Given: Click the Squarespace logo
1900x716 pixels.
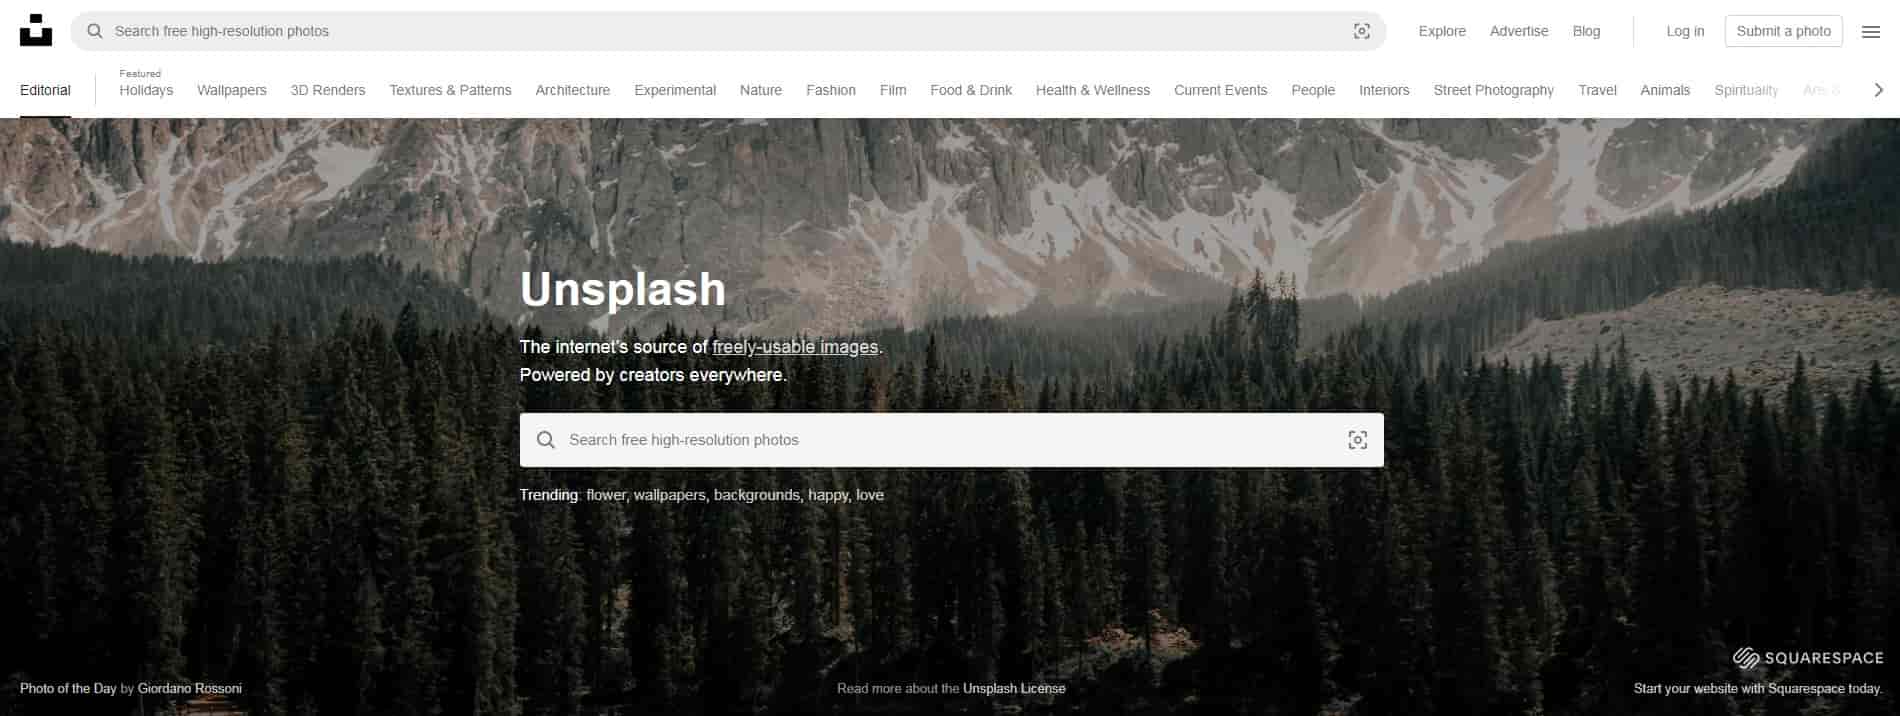Looking at the screenshot, I should tap(1808, 658).
